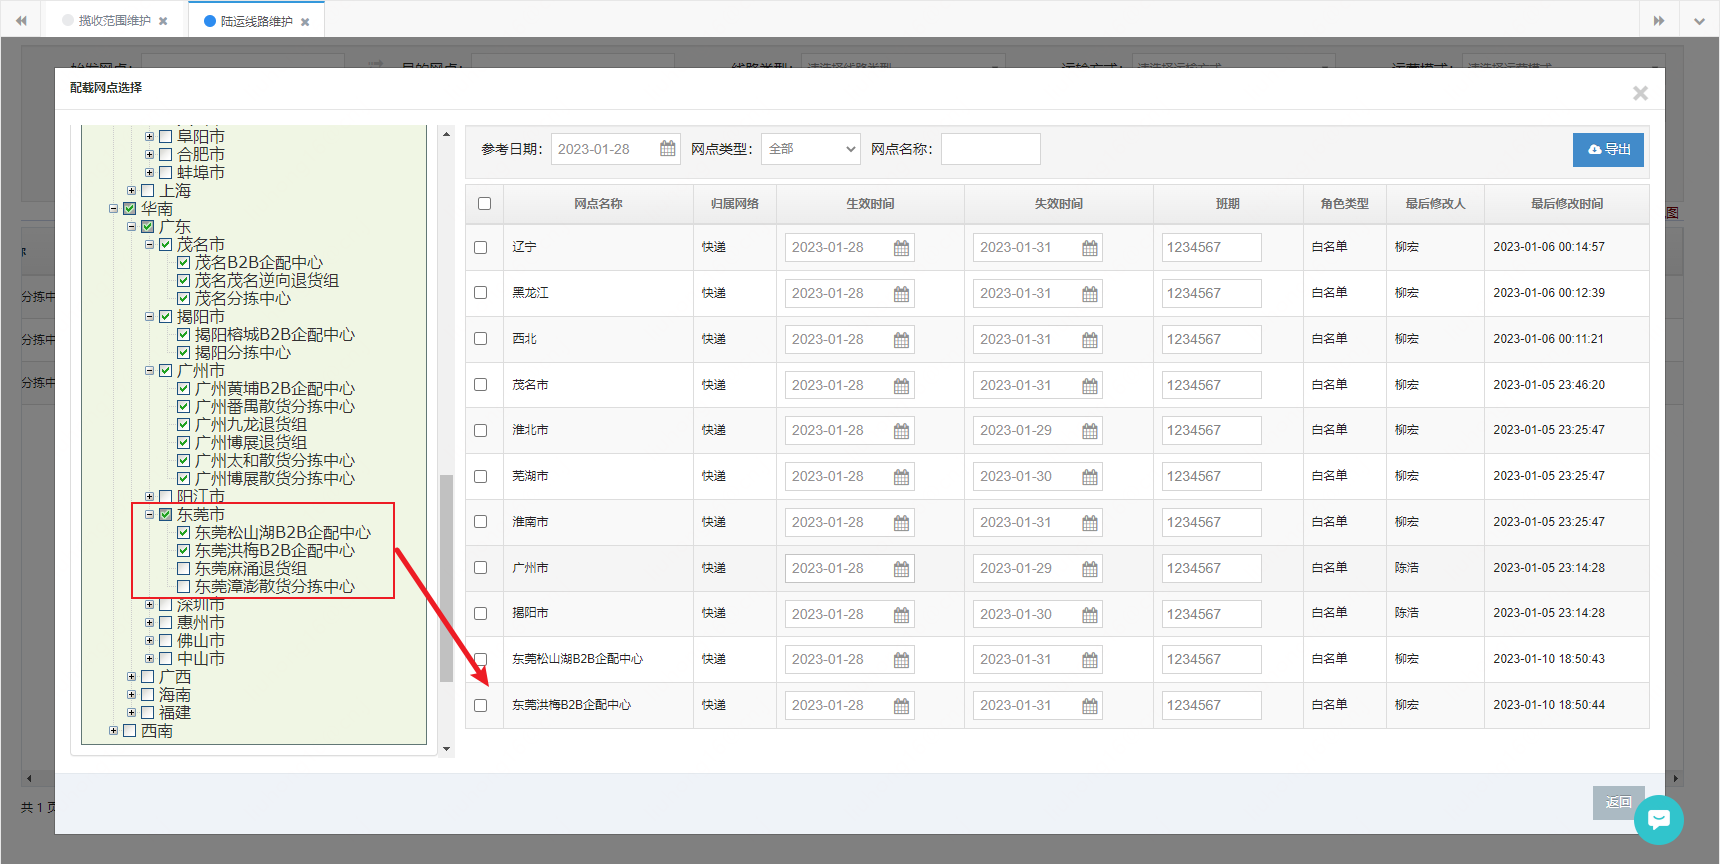Check the 东莞洪梅B2B企配中心 table row checkbox
The image size is (1720, 864).
pos(481,705)
